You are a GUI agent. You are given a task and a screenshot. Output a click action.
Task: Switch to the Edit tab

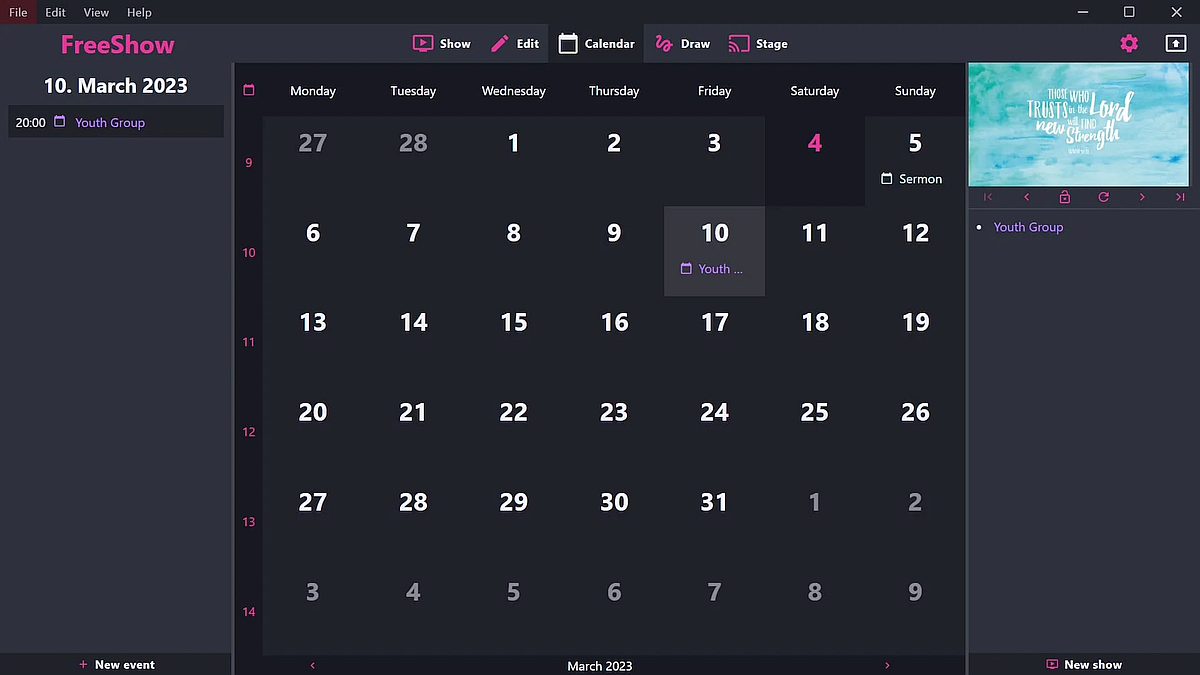click(x=515, y=44)
